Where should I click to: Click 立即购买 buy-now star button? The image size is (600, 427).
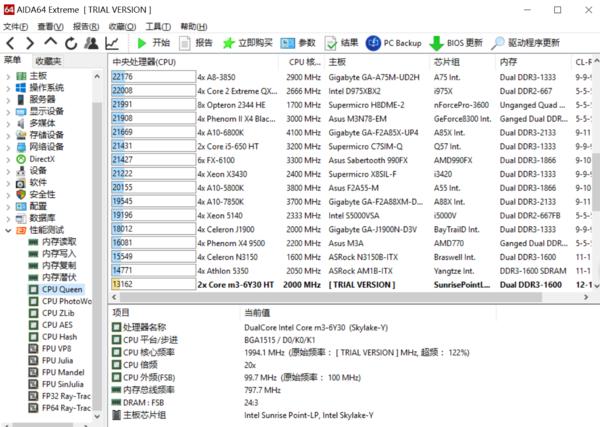[248, 43]
